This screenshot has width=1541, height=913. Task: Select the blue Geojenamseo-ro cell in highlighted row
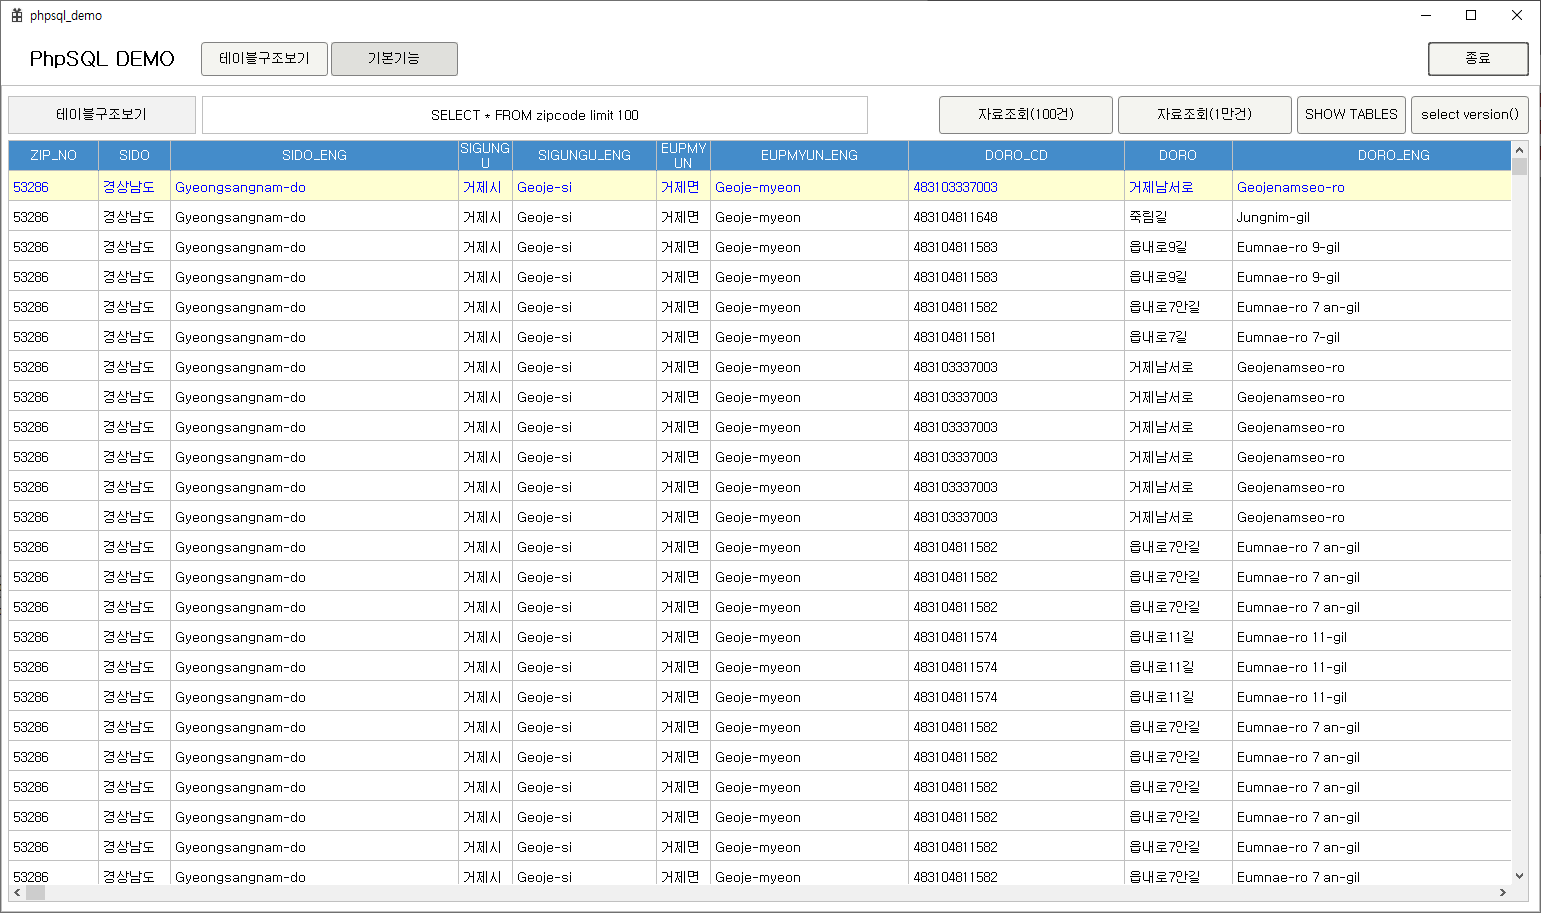tap(1372, 187)
